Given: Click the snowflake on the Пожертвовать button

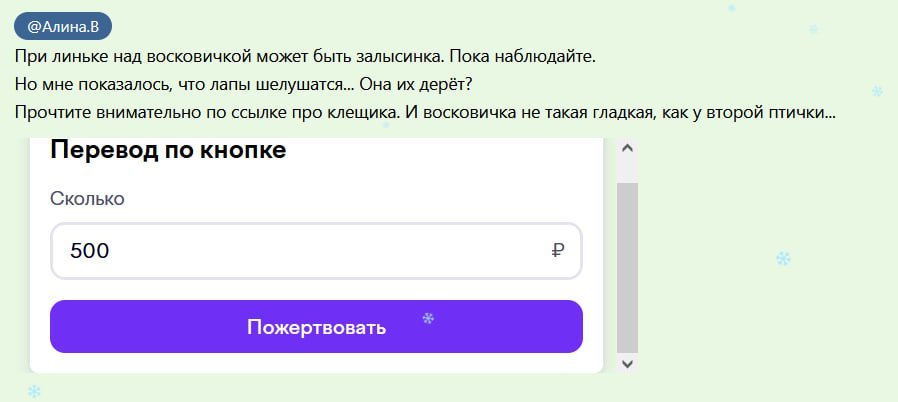Looking at the screenshot, I should click(428, 319).
